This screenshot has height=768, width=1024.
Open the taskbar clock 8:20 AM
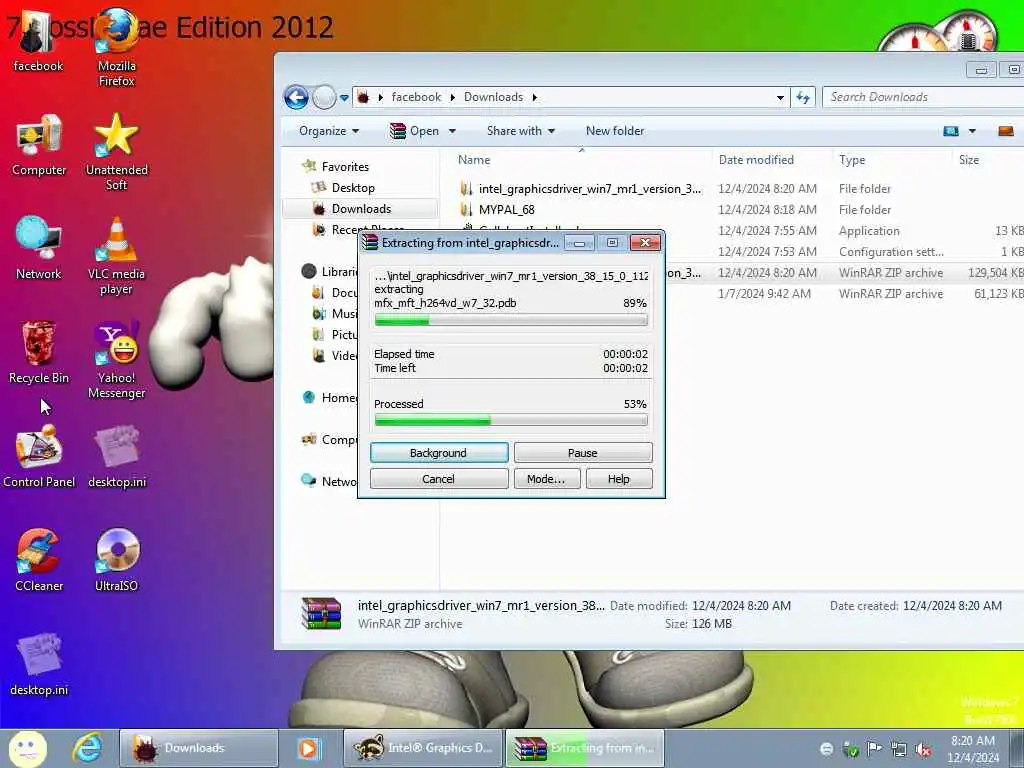pyautogui.click(x=973, y=748)
